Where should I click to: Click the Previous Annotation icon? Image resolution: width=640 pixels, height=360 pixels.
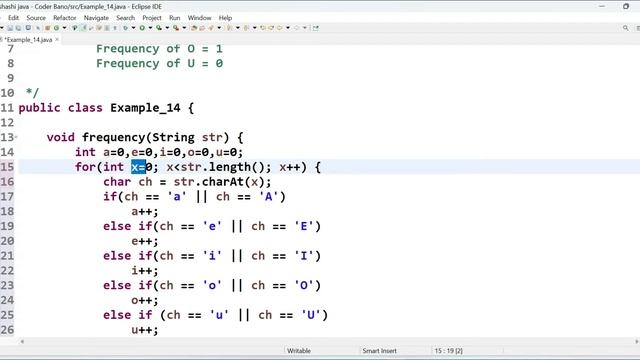[x=246, y=28]
